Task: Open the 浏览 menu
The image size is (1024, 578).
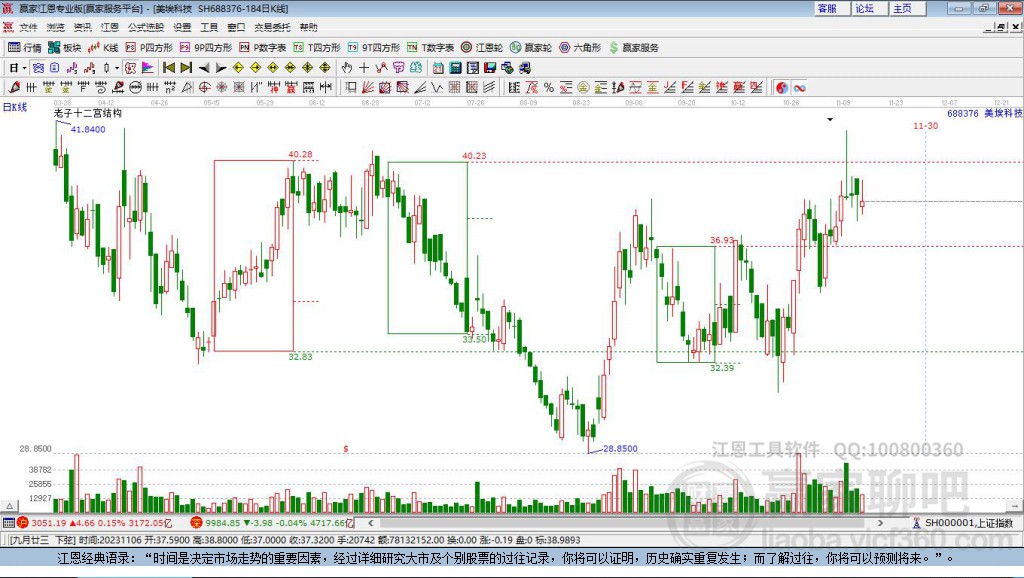Action: [56, 27]
